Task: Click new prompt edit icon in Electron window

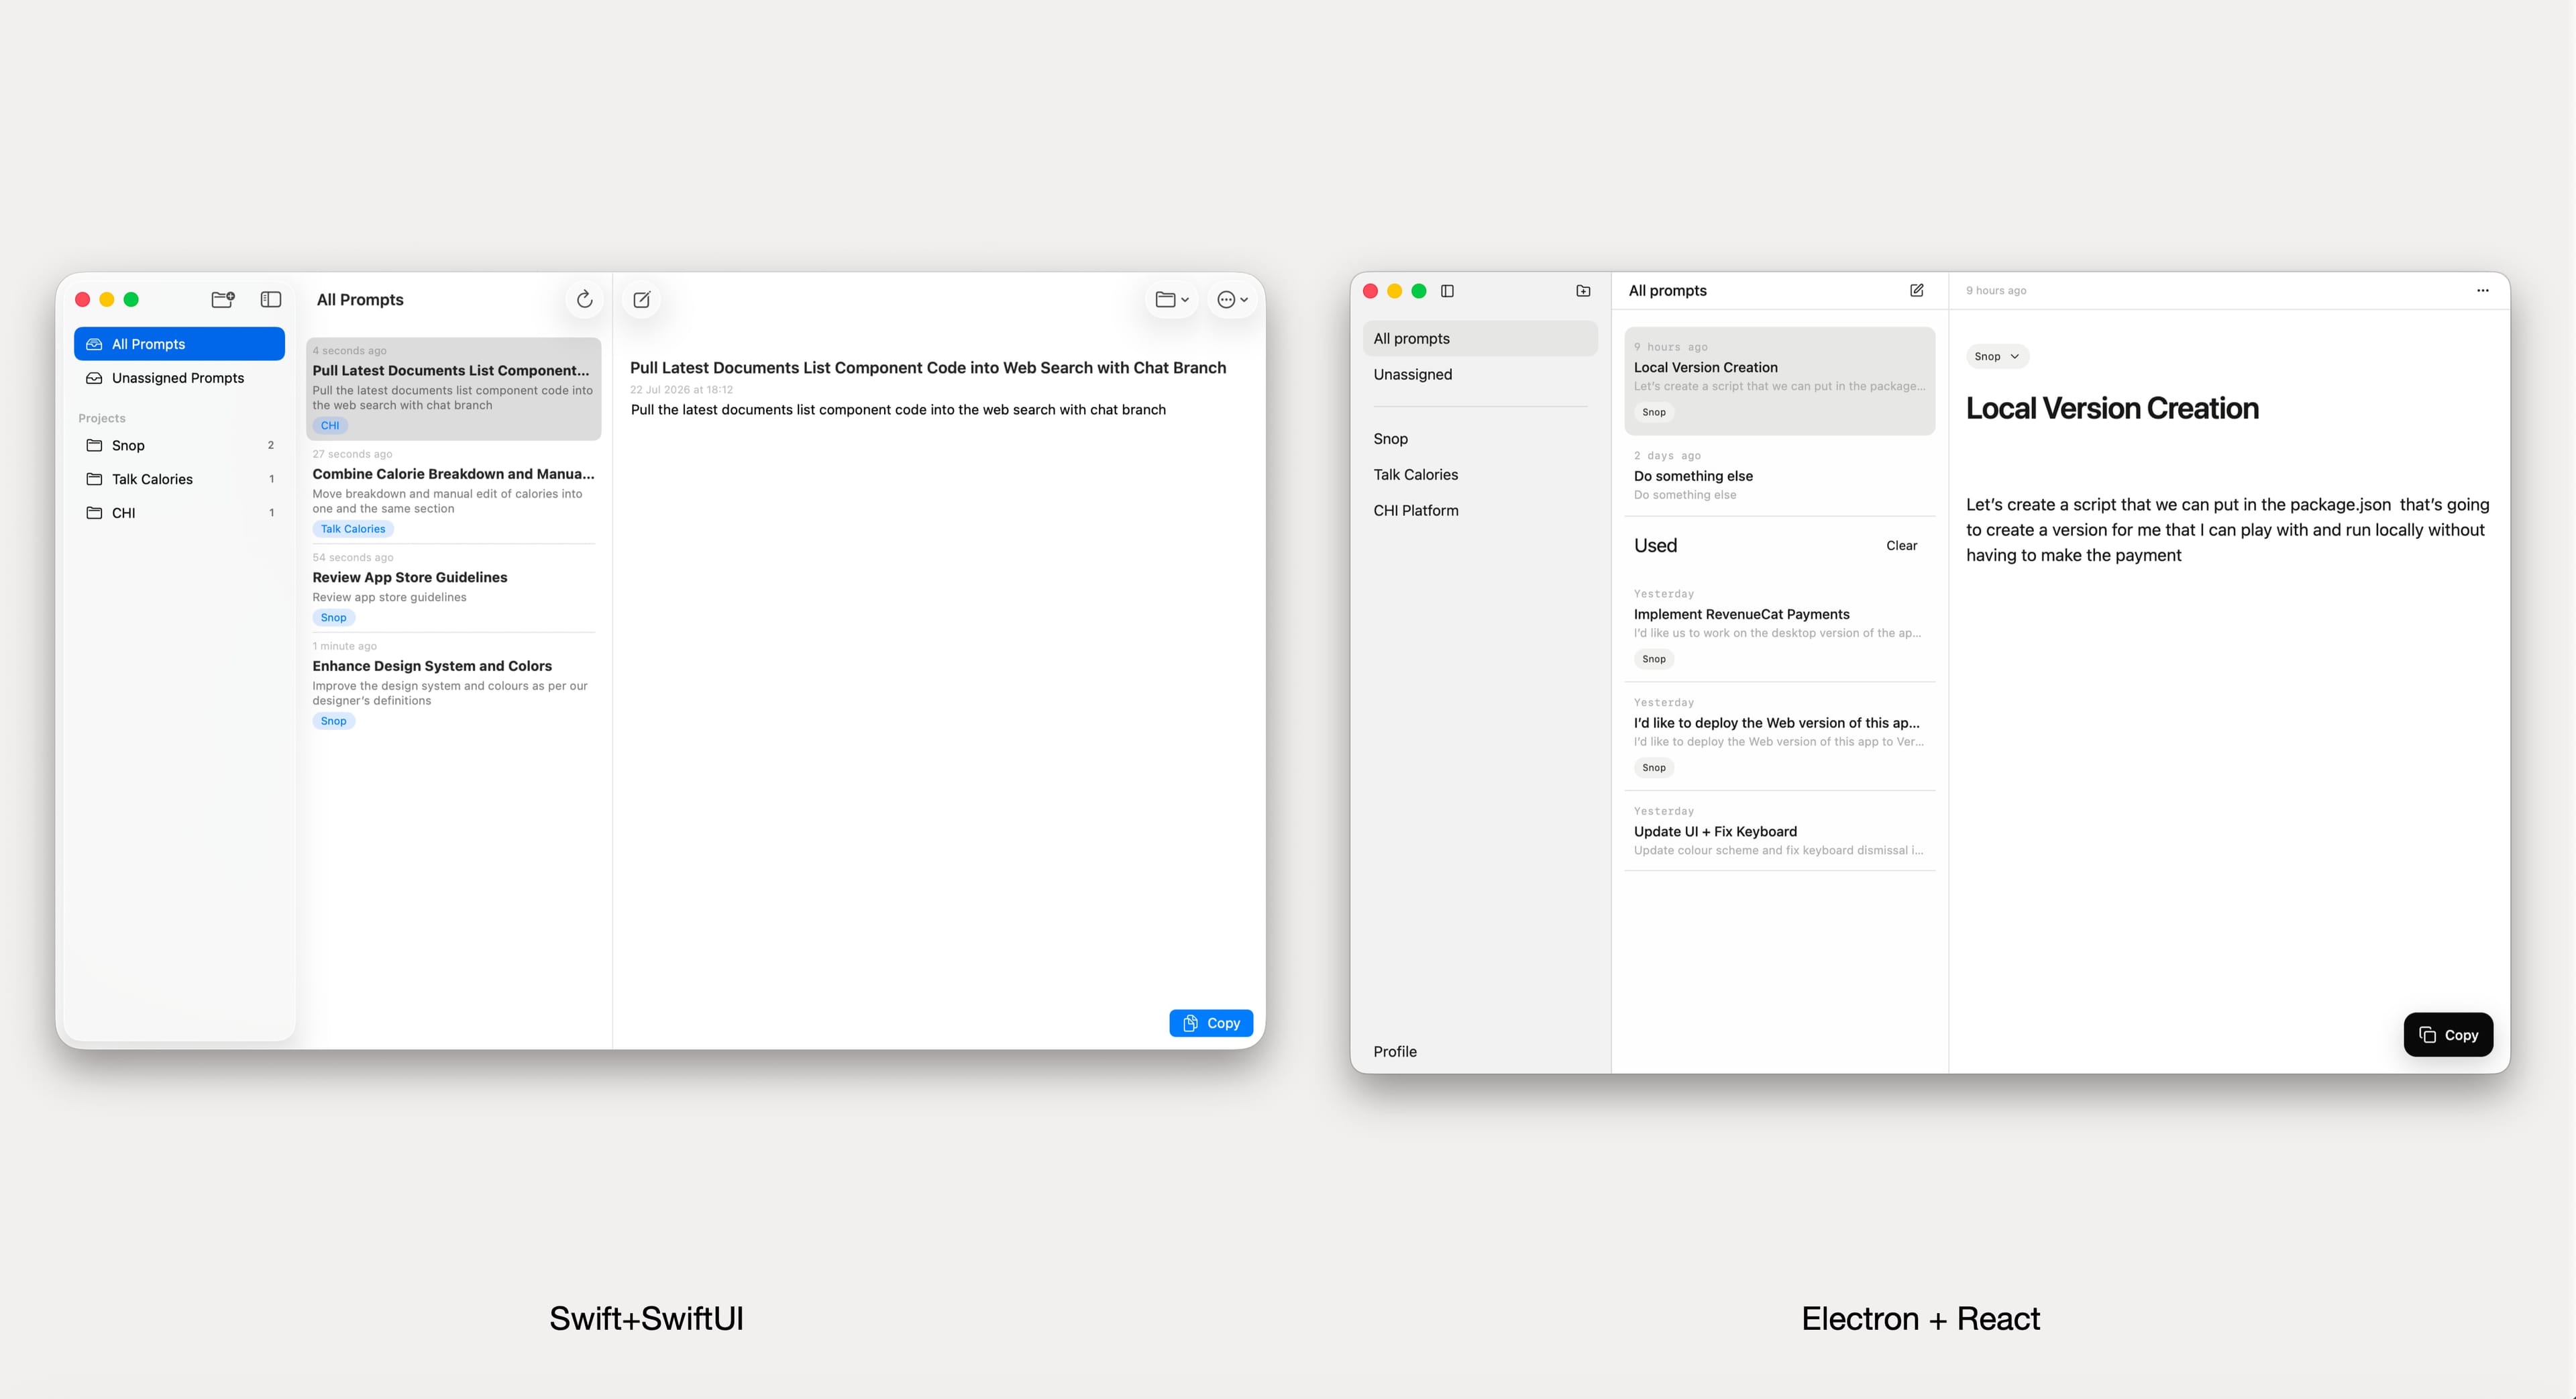Action: point(1917,291)
